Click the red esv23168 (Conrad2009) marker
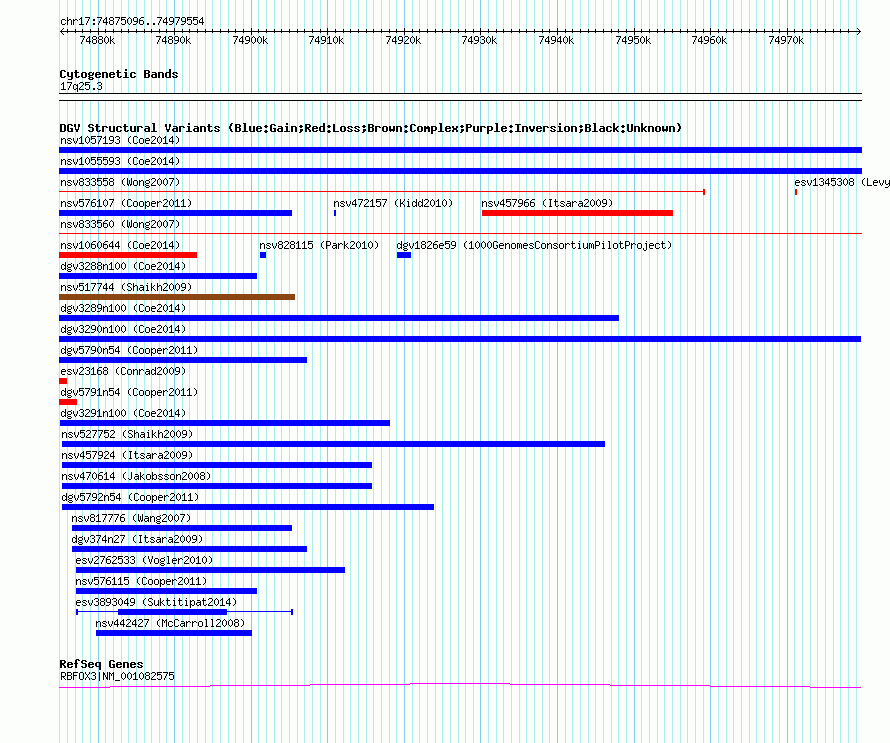The width and height of the screenshot is (890, 743). click(63, 381)
